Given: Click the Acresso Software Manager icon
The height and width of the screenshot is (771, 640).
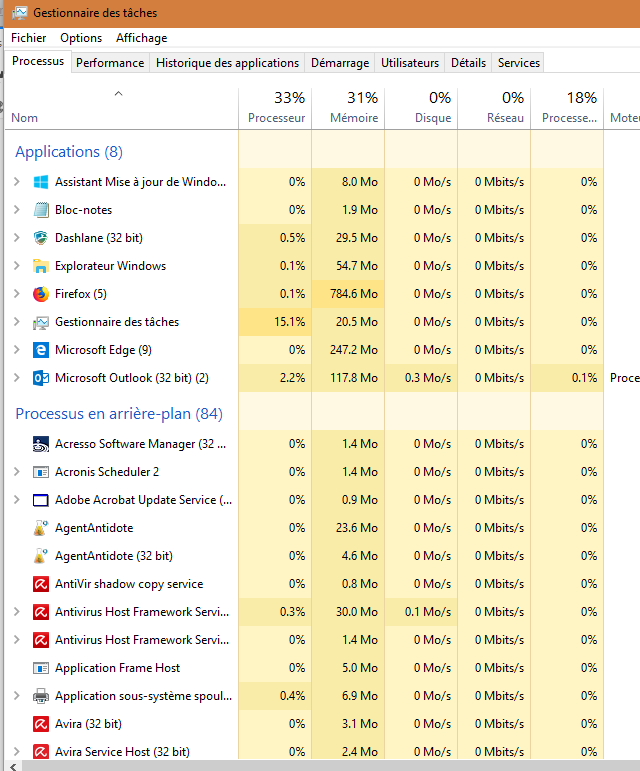Looking at the screenshot, I should pyautogui.click(x=41, y=444).
